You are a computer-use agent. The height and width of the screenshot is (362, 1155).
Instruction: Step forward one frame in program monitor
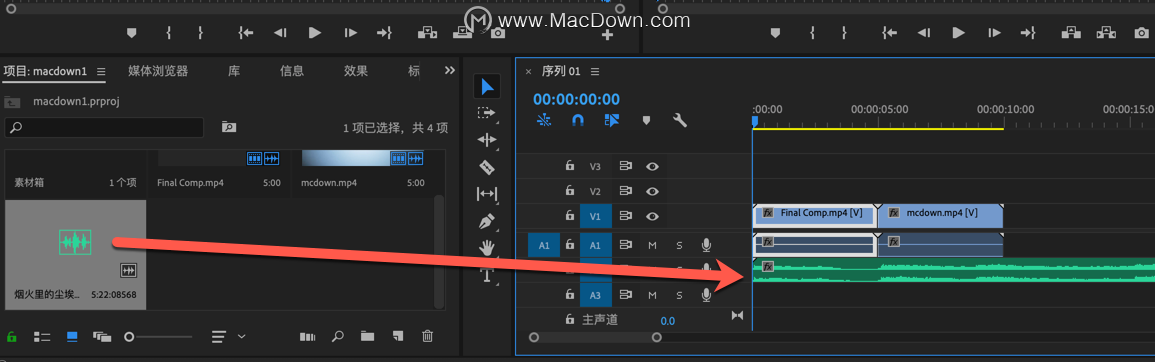(994, 32)
